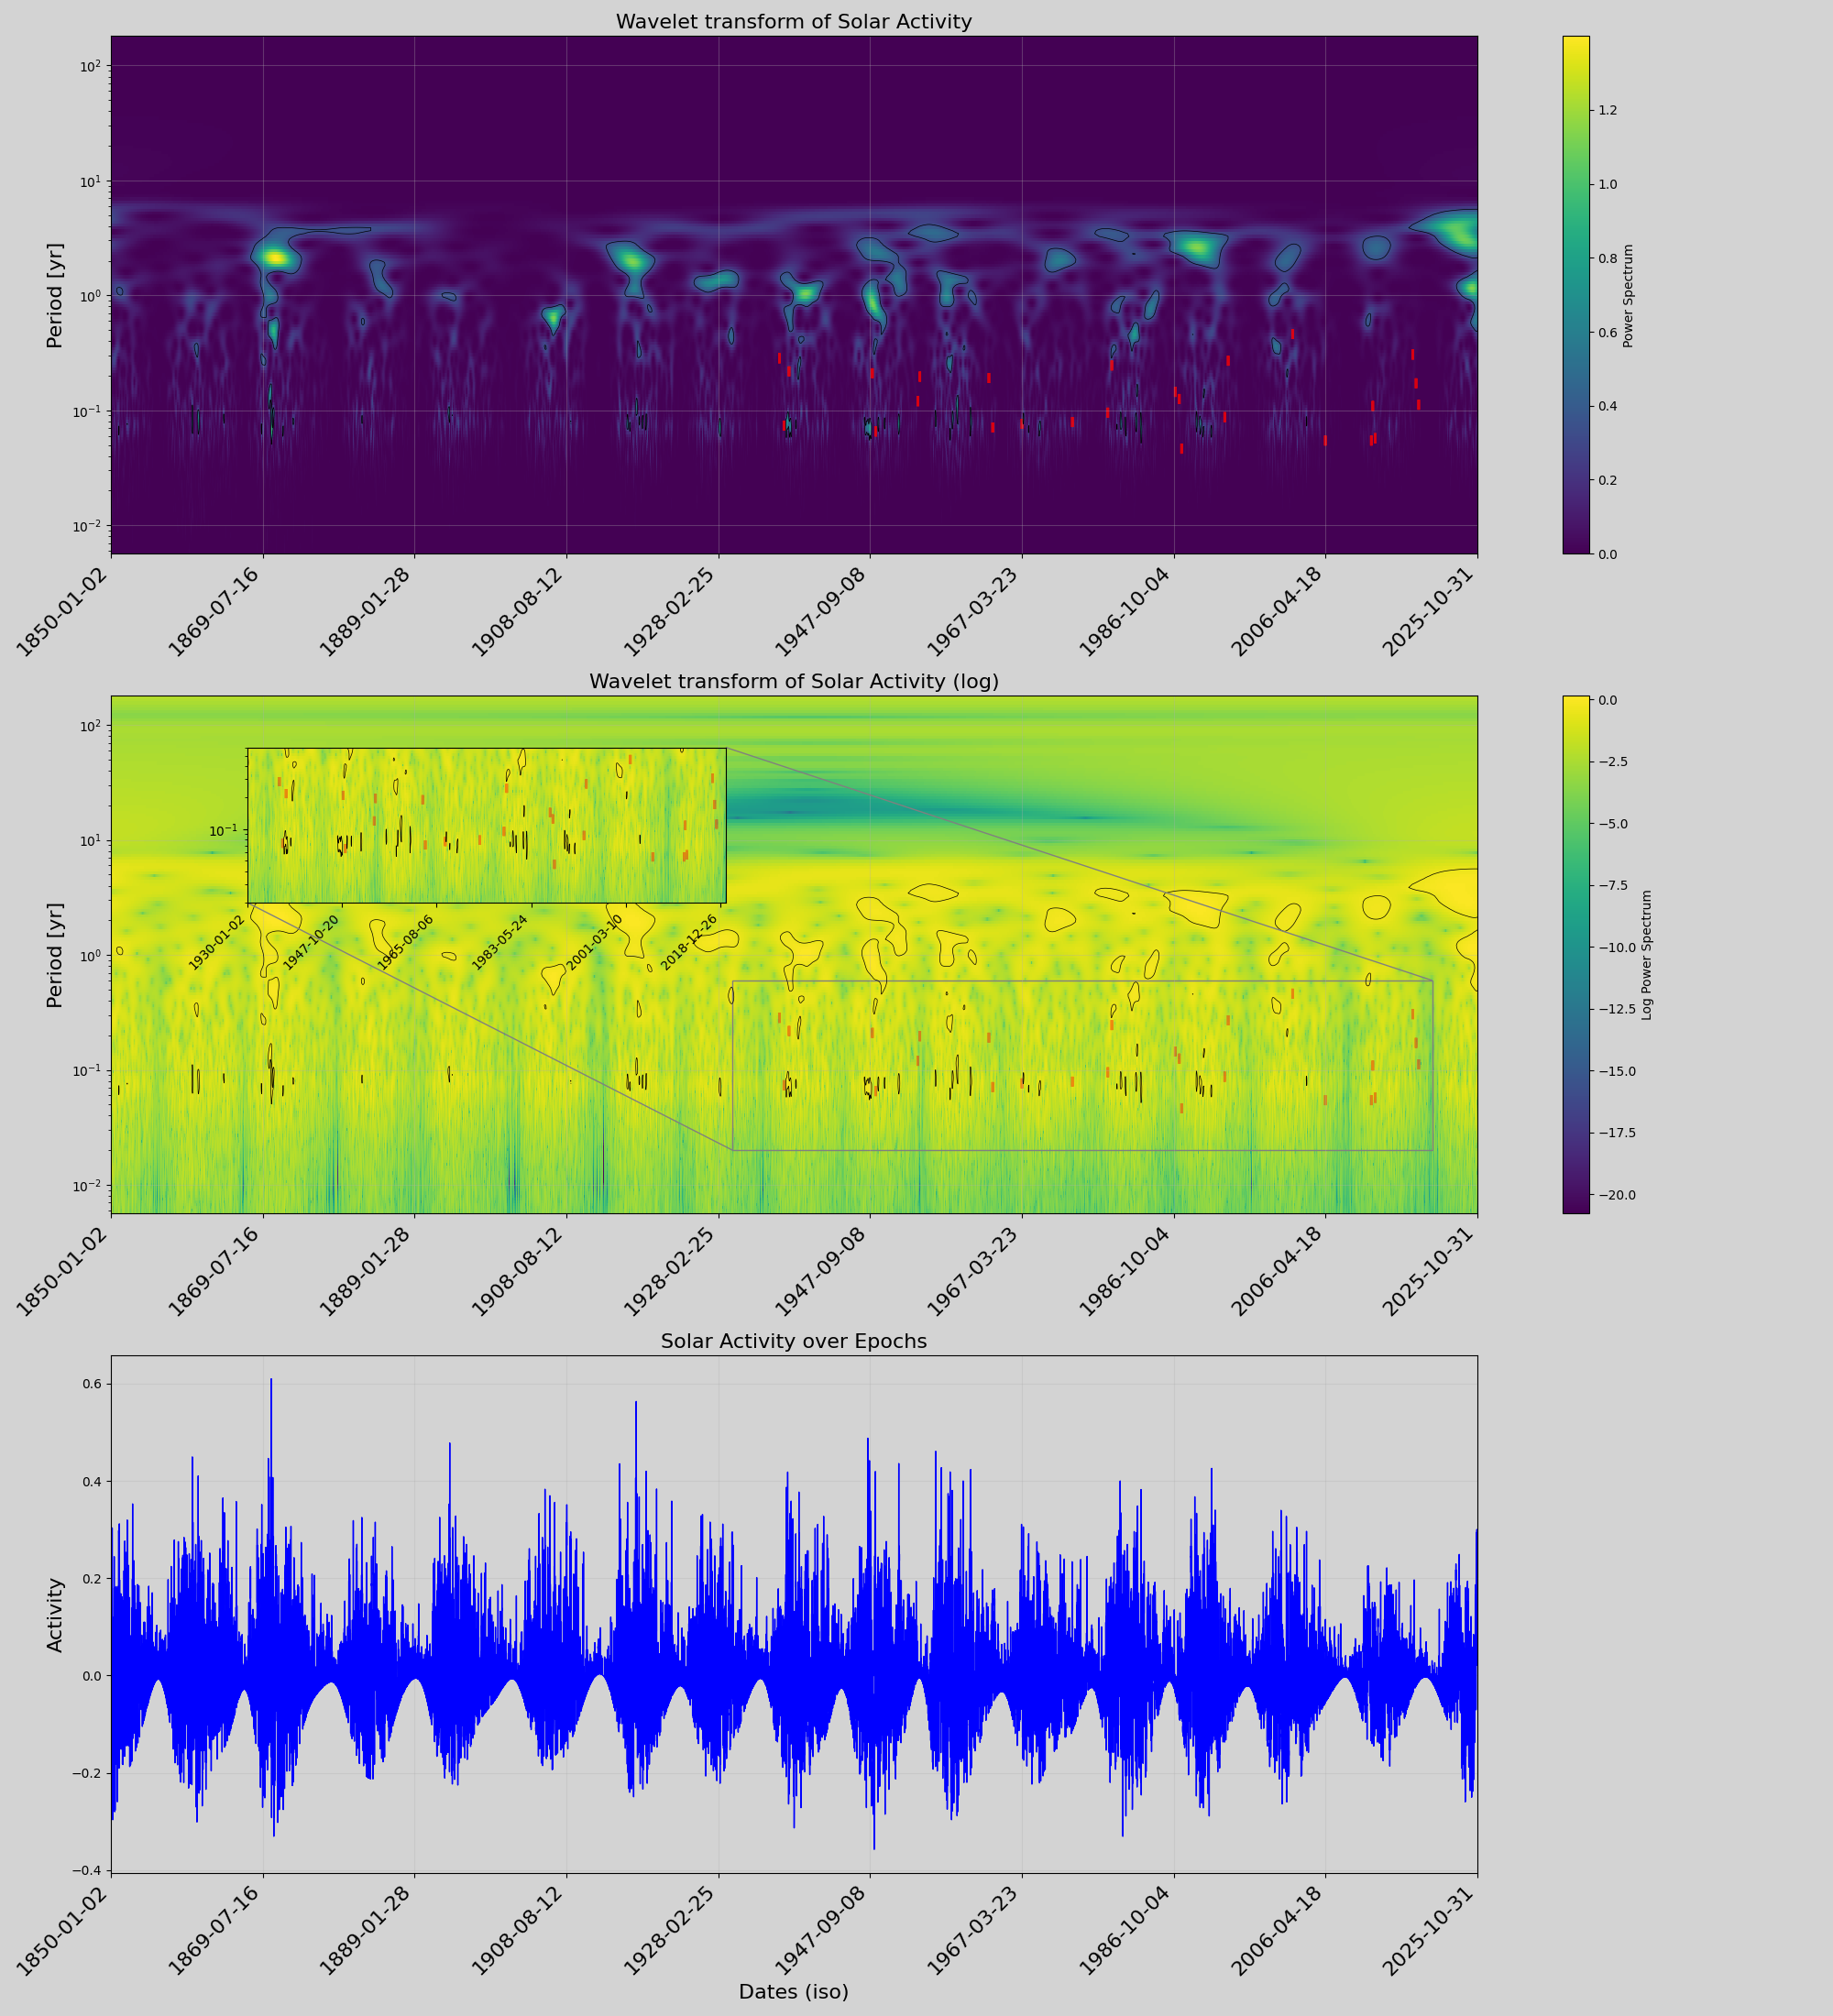Click the 'Solar Activity over Epochs' title

(x=793, y=1341)
